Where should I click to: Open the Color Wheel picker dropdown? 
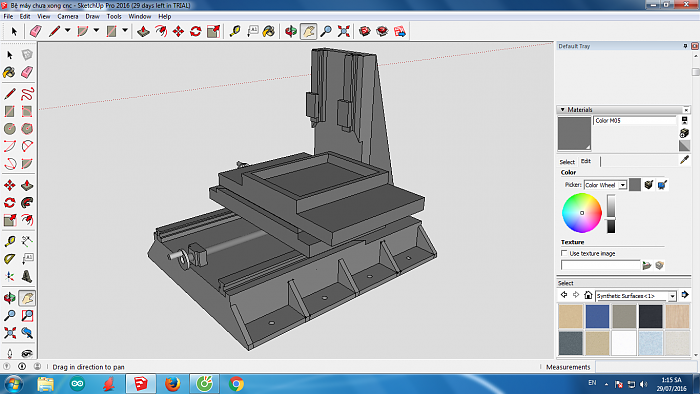click(x=622, y=185)
